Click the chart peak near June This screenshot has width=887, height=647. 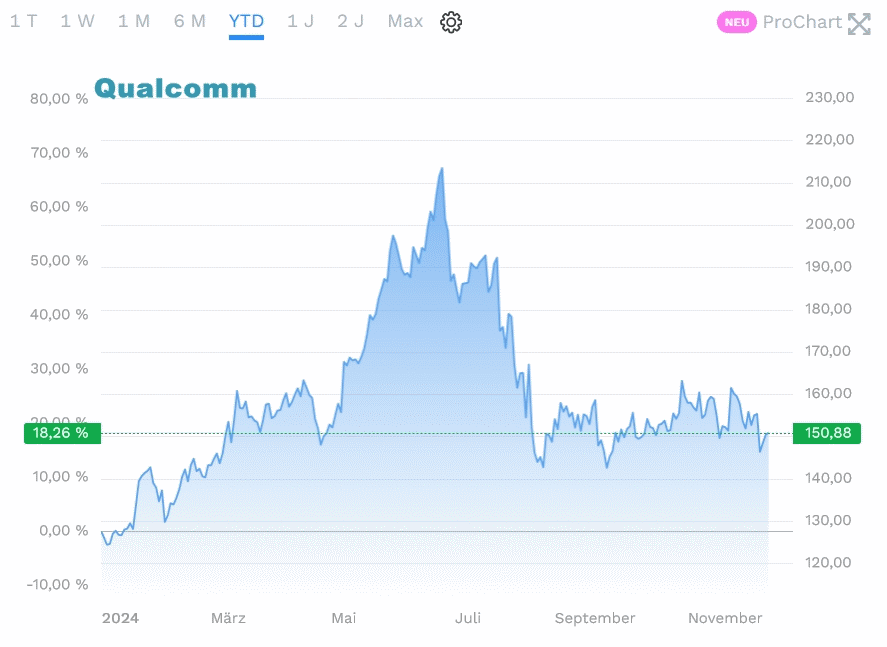point(441,169)
